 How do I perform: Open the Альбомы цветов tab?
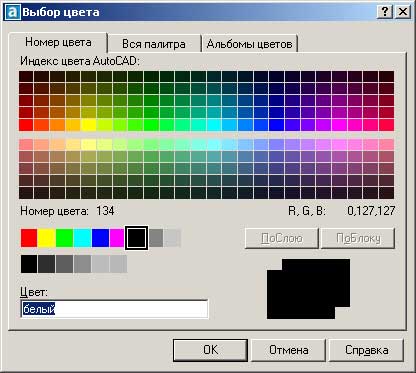click(x=249, y=44)
